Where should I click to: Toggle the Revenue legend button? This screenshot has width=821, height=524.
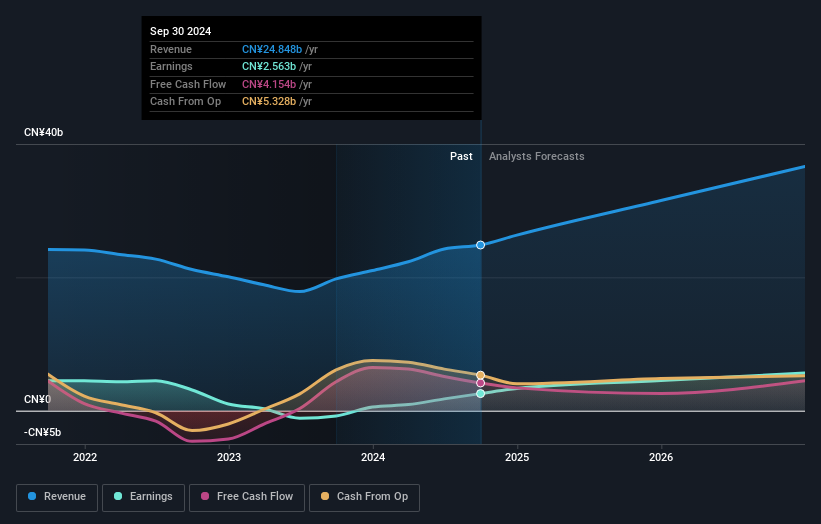click(57, 497)
